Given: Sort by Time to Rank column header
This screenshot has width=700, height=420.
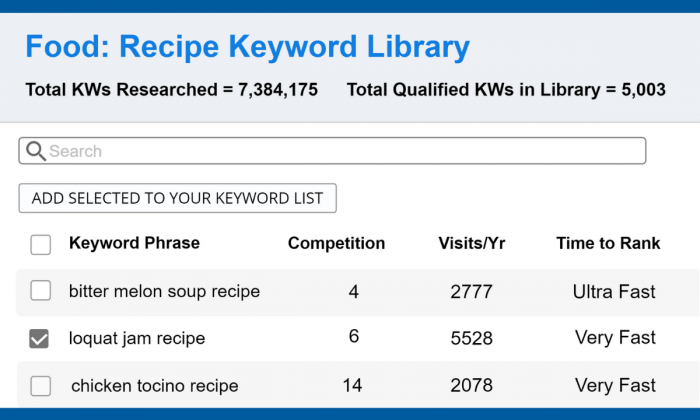Looking at the screenshot, I should coord(608,243).
